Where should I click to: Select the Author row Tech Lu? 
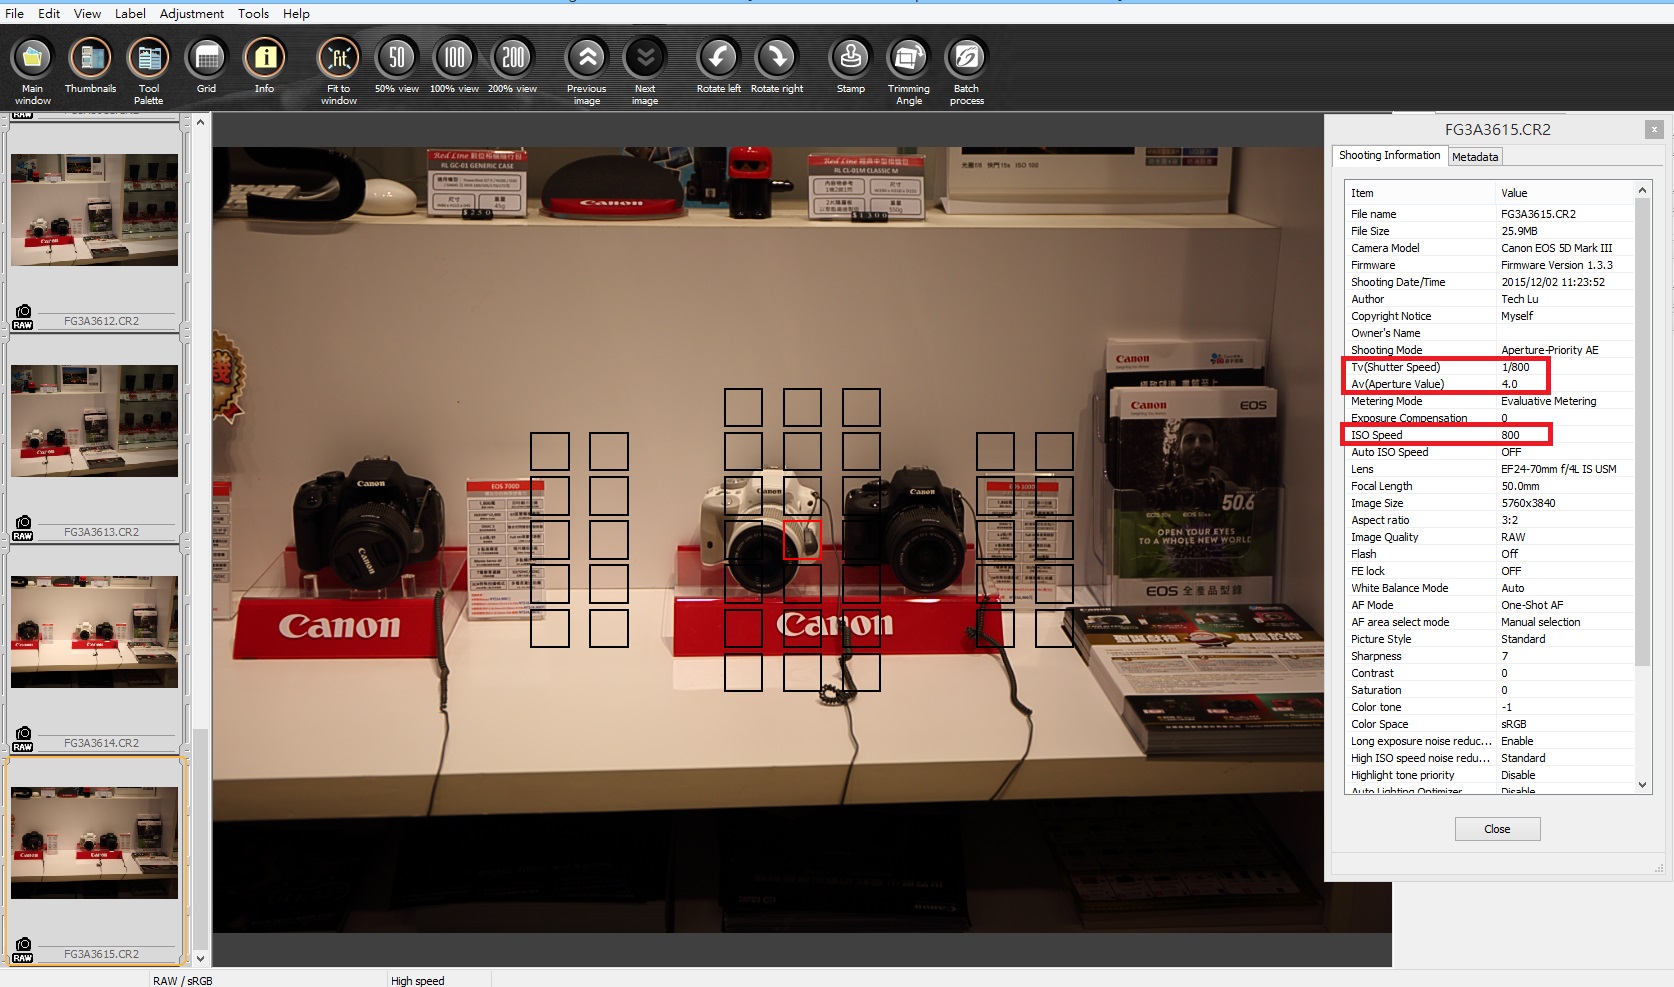click(1490, 299)
